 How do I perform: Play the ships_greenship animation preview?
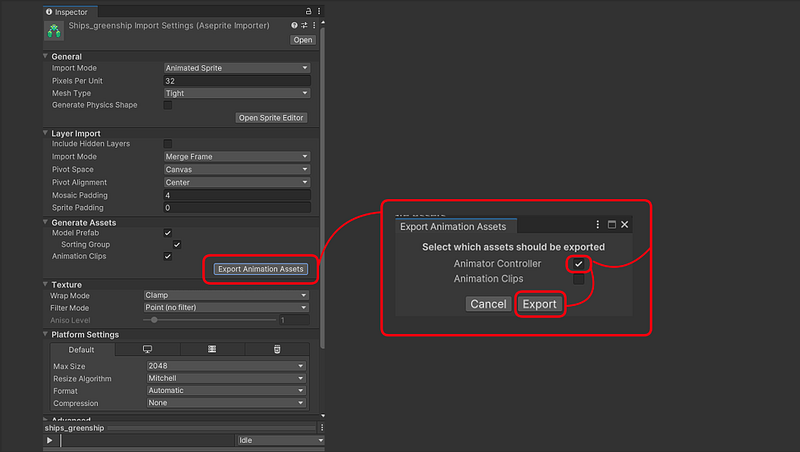tap(49, 440)
